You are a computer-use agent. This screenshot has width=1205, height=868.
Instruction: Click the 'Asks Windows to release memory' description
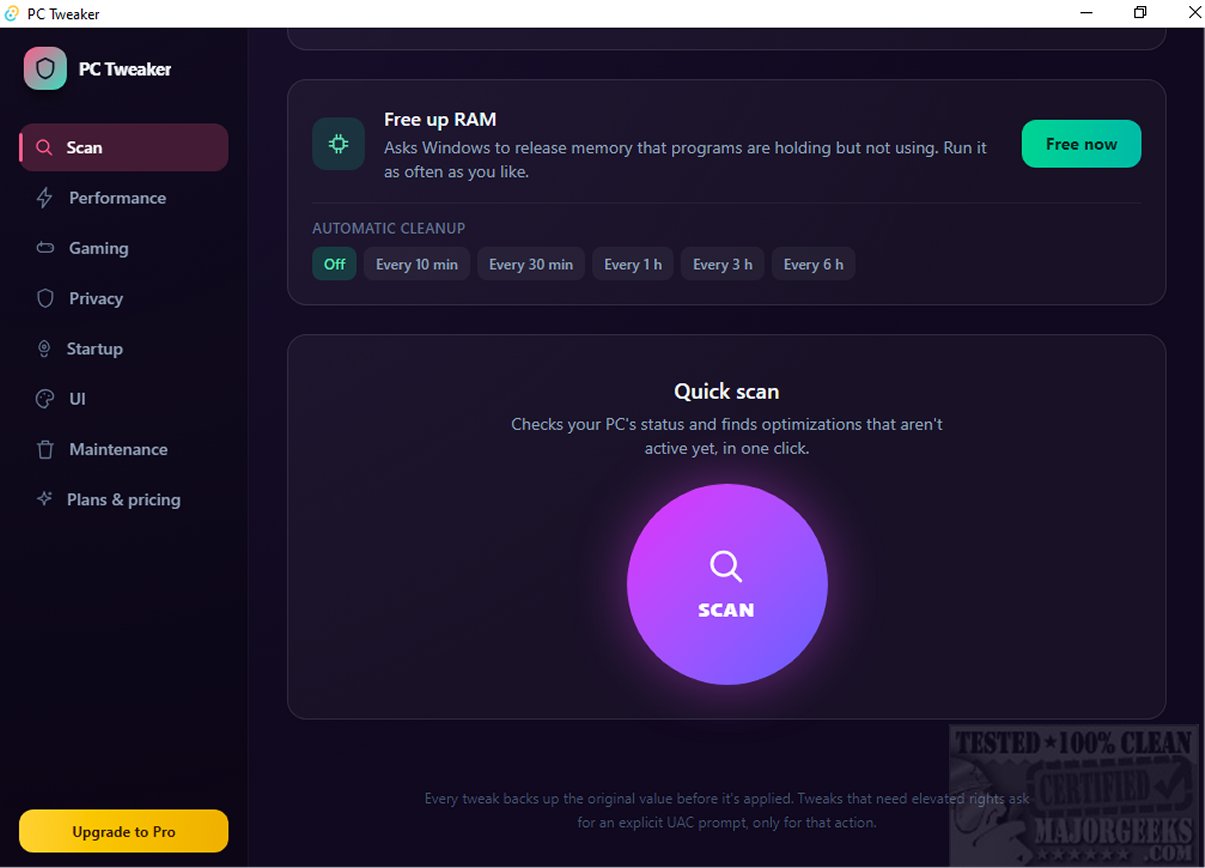(x=685, y=160)
